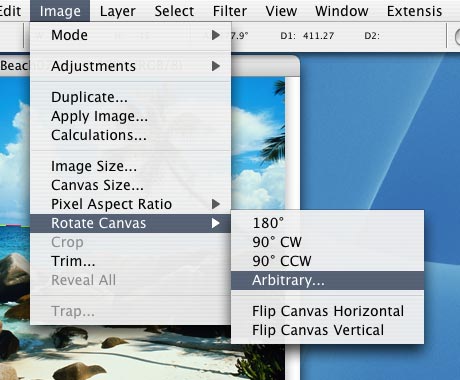Choose Calculations... command
The height and width of the screenshot is (380, 460).
click(130, 135)
